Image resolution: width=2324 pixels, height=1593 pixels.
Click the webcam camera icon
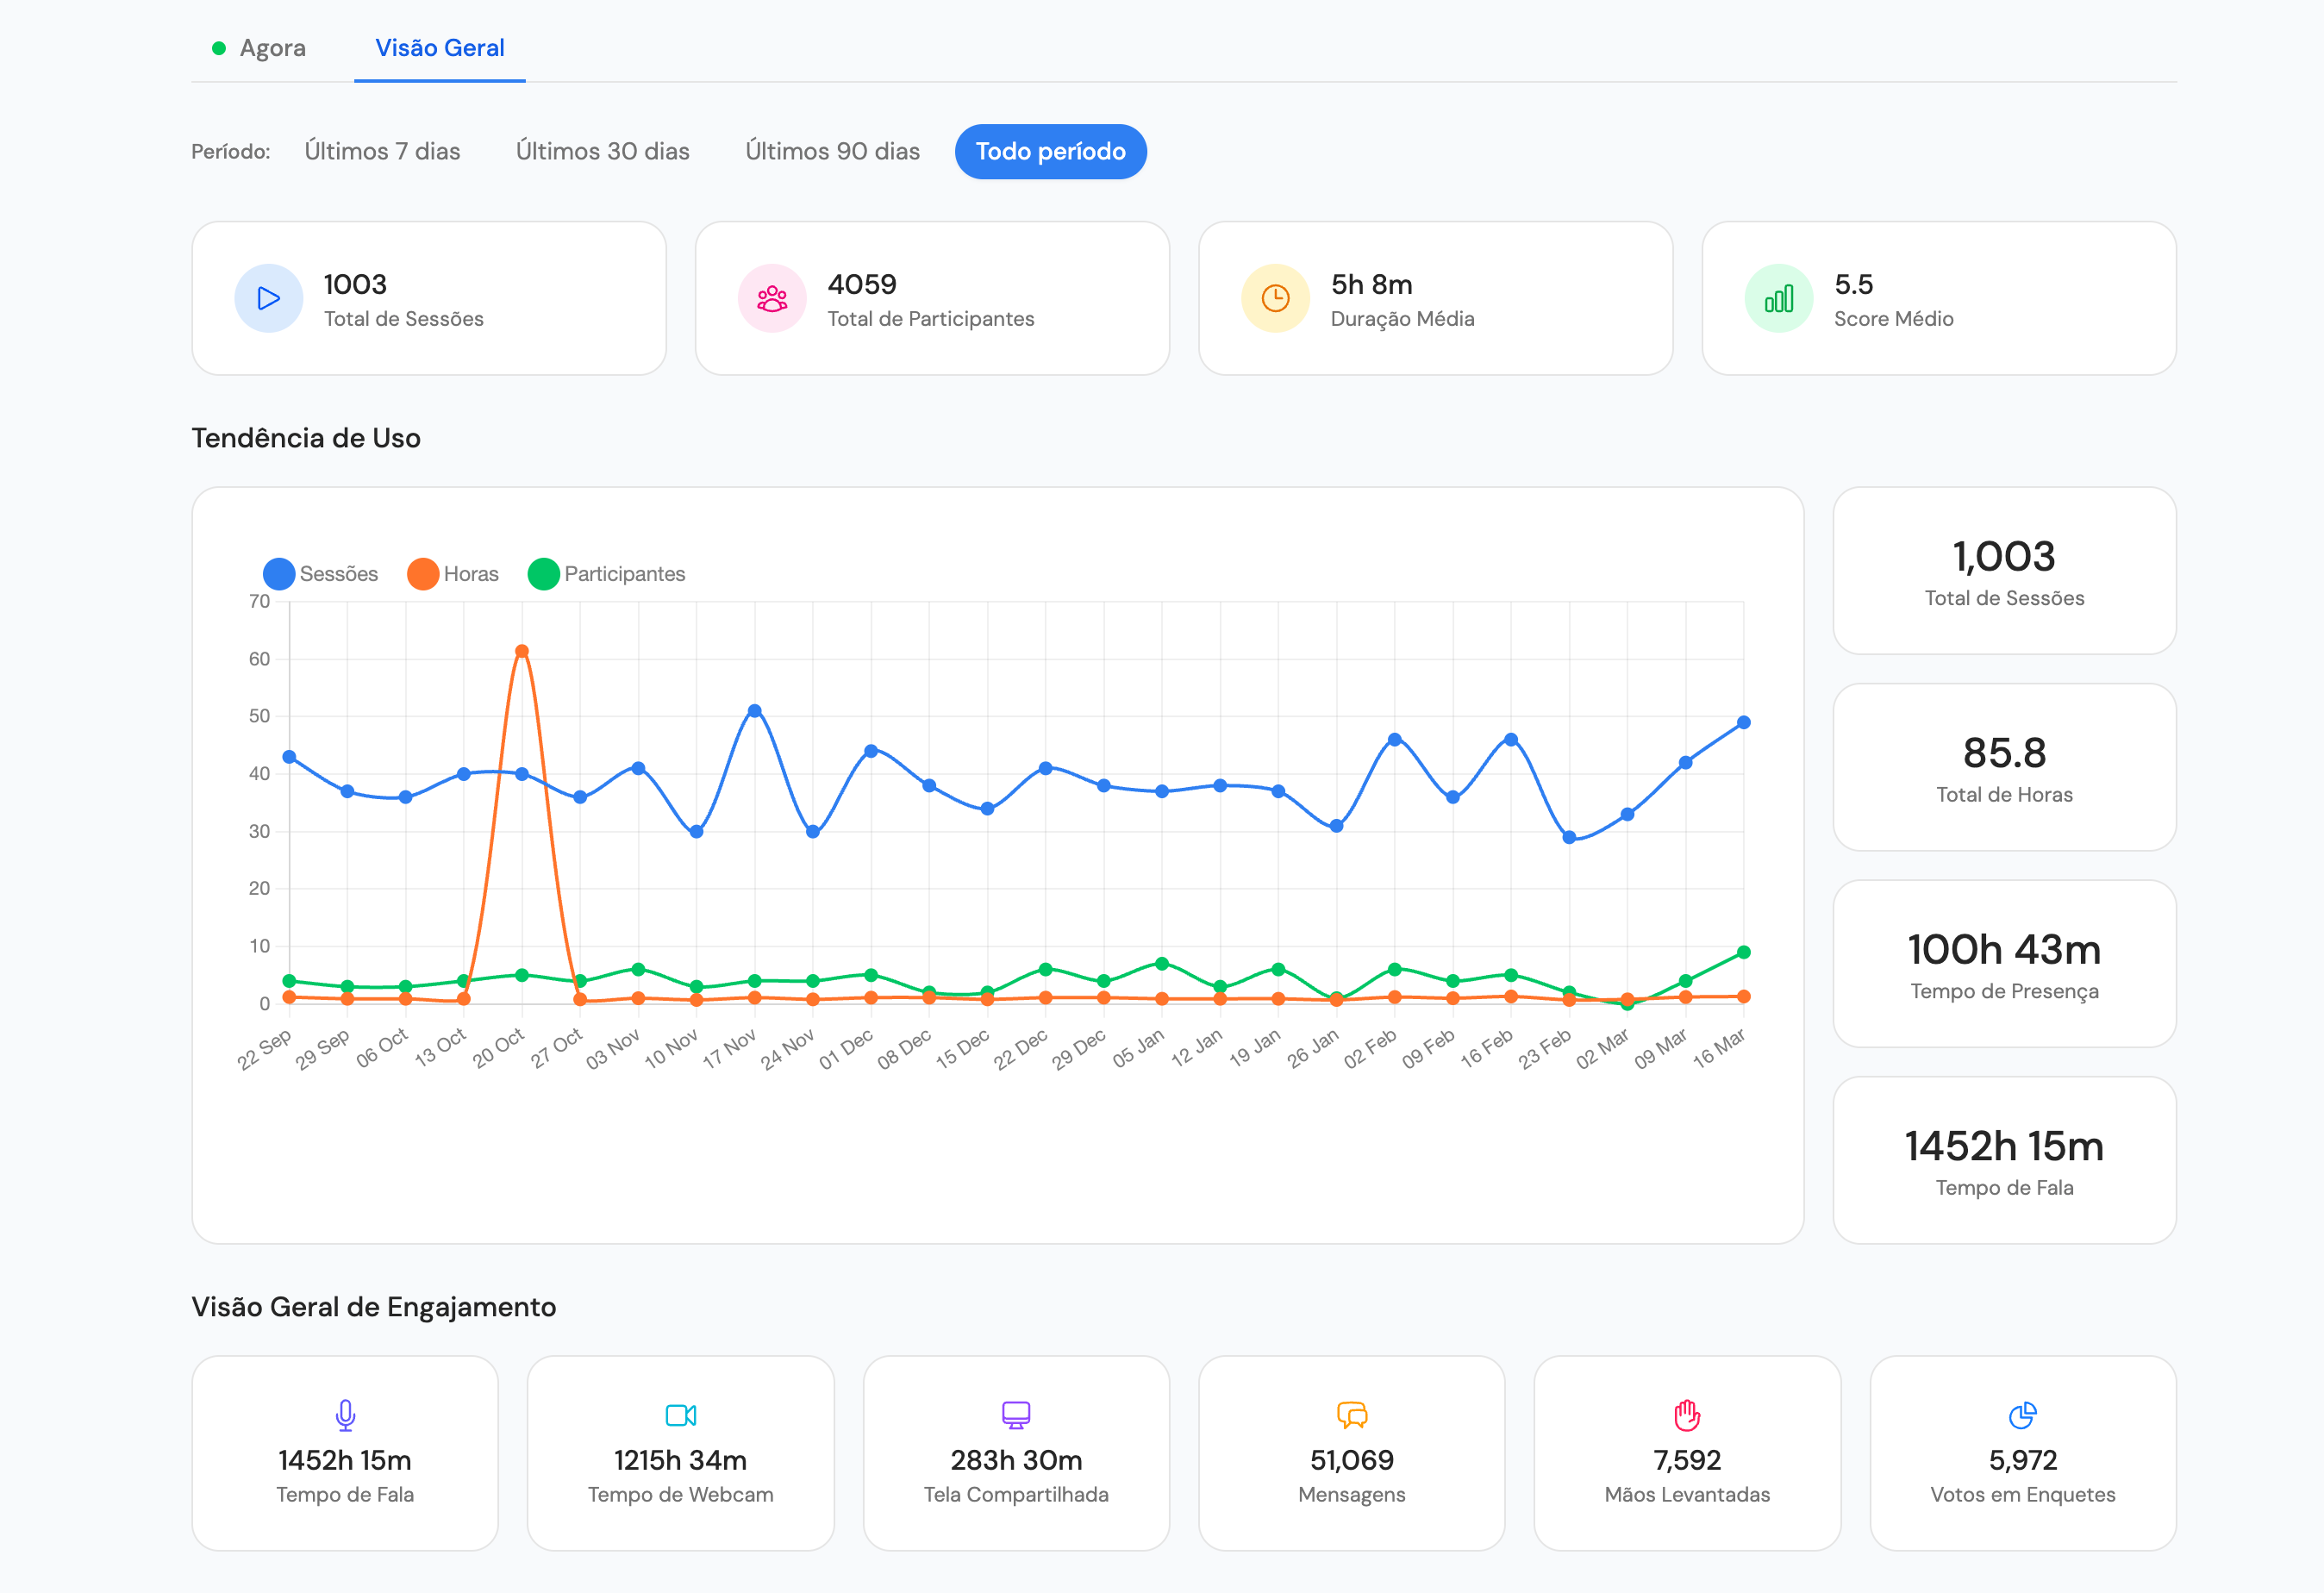680,1414
